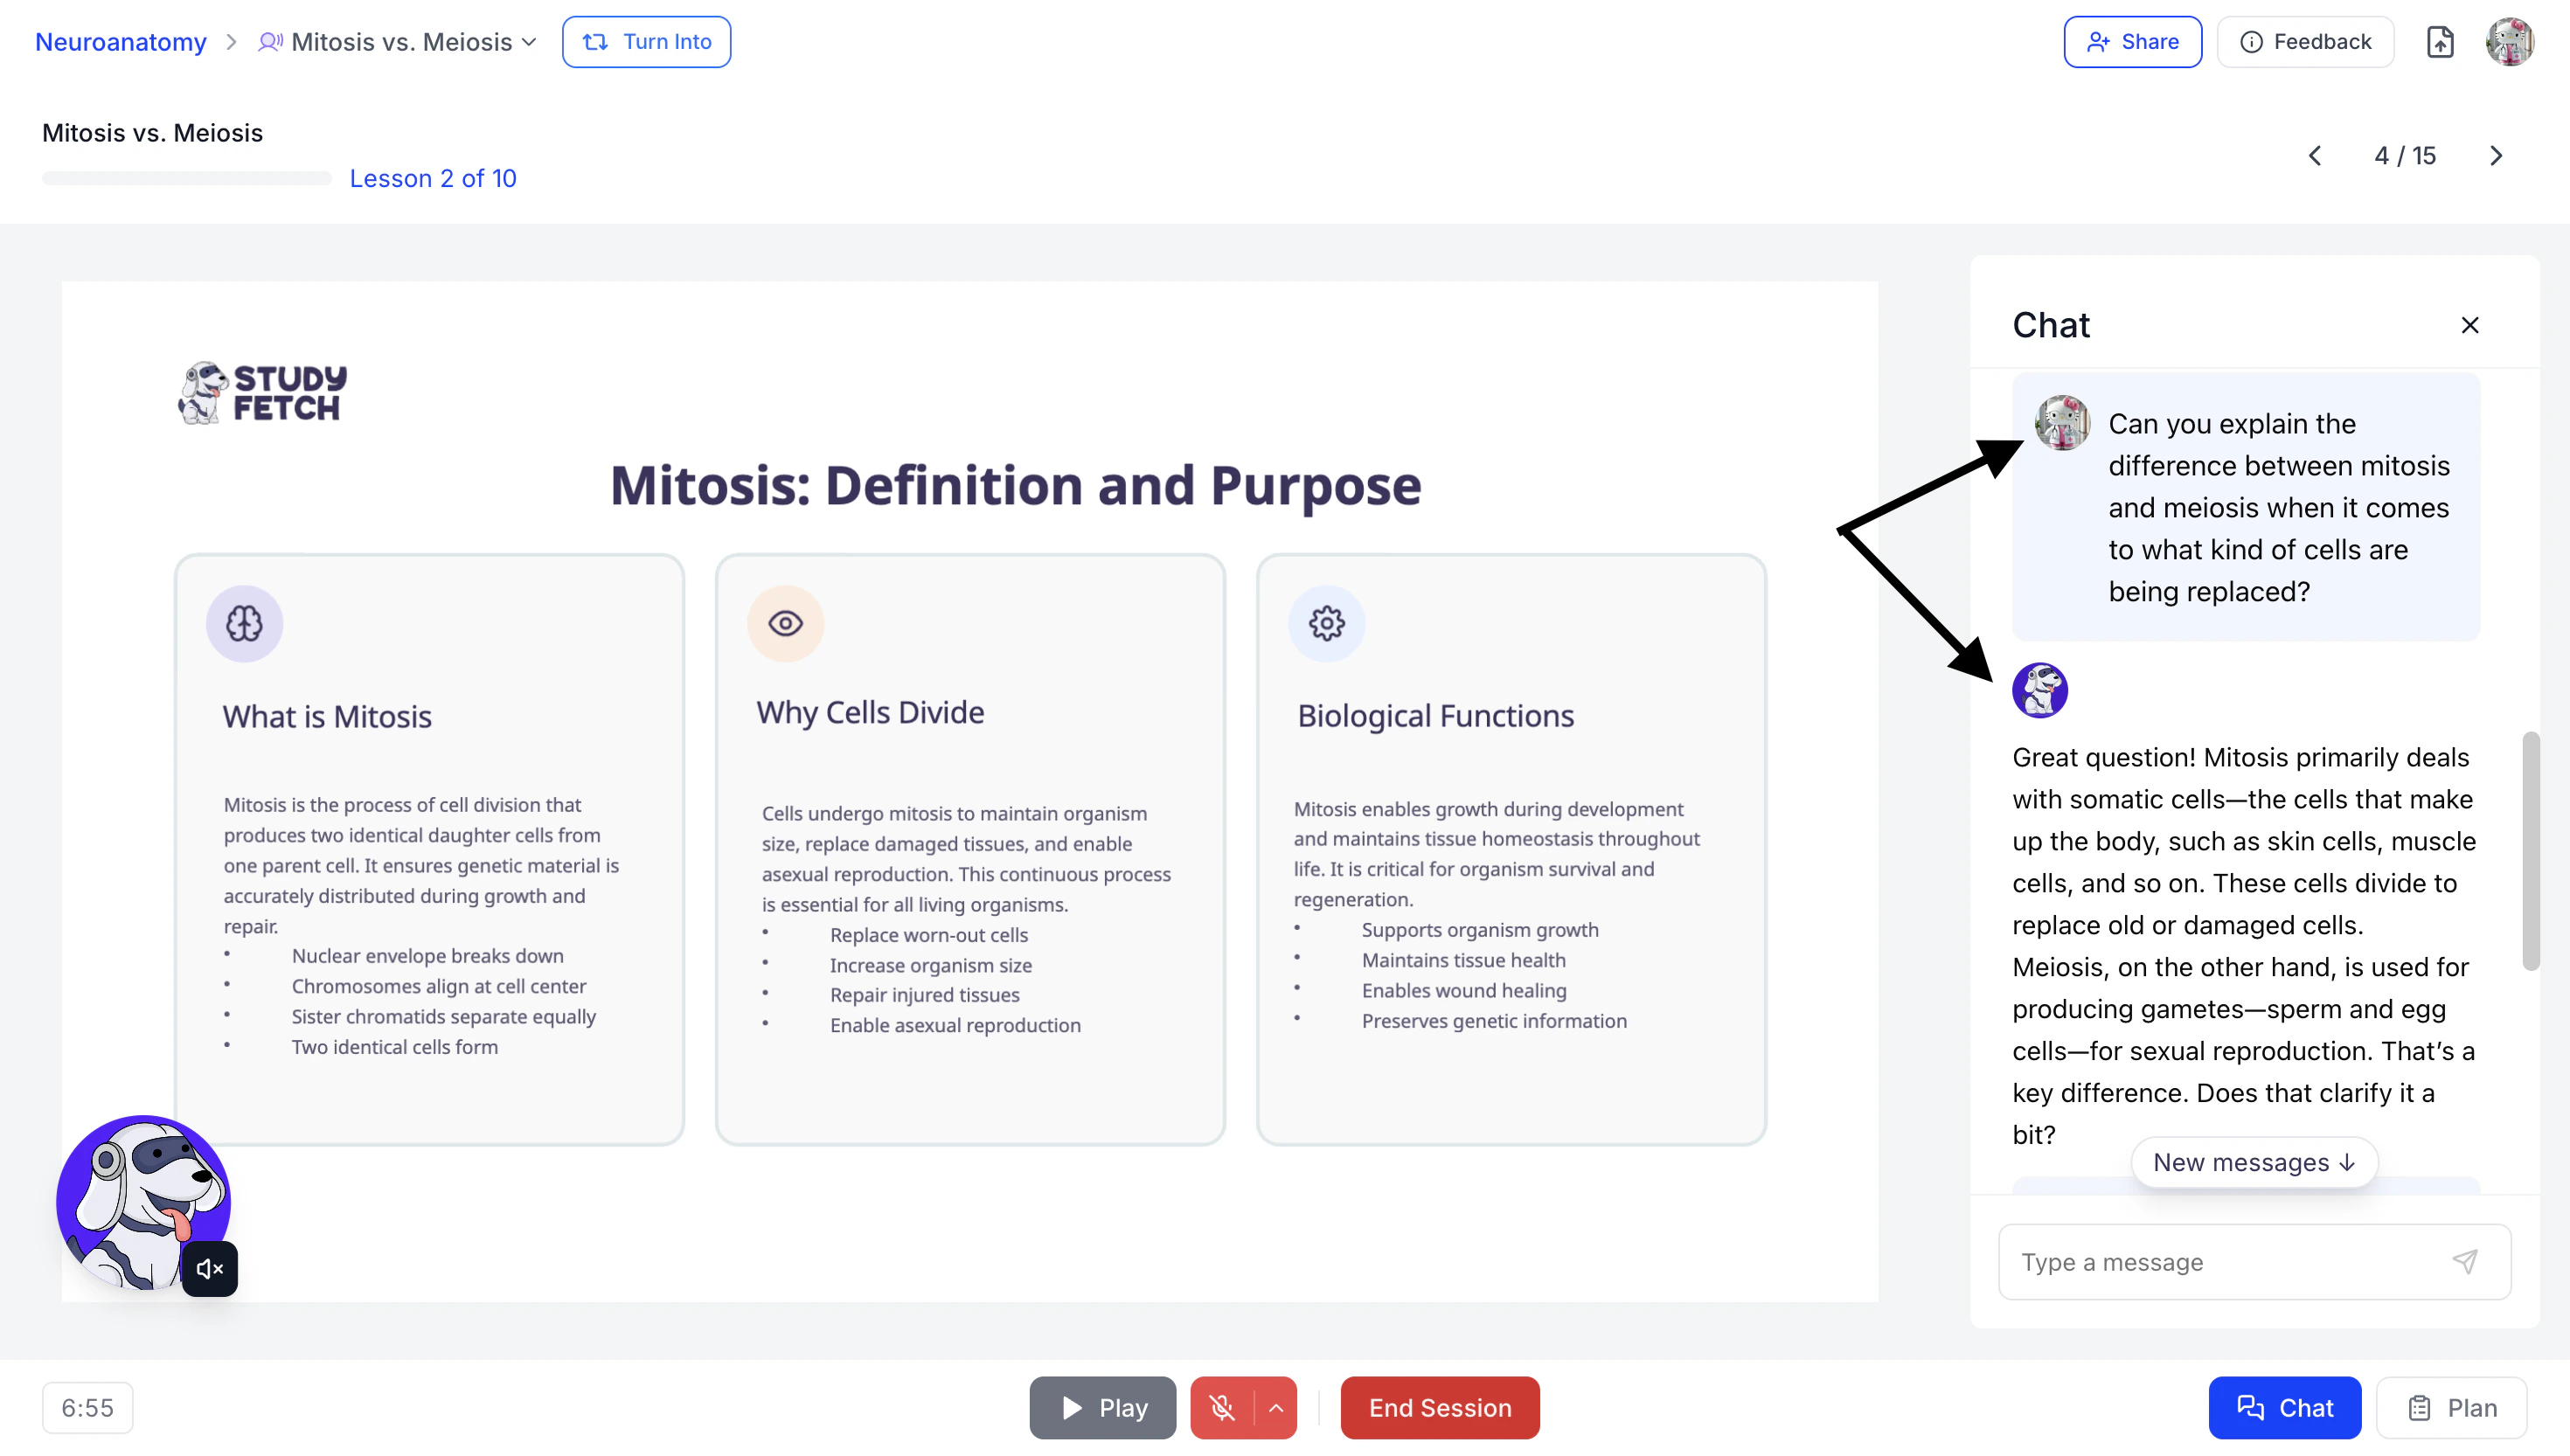The width and height of the screenshot is (2570, 1456).
Task: Close the Chat panel
Action: pos(2469,325)
